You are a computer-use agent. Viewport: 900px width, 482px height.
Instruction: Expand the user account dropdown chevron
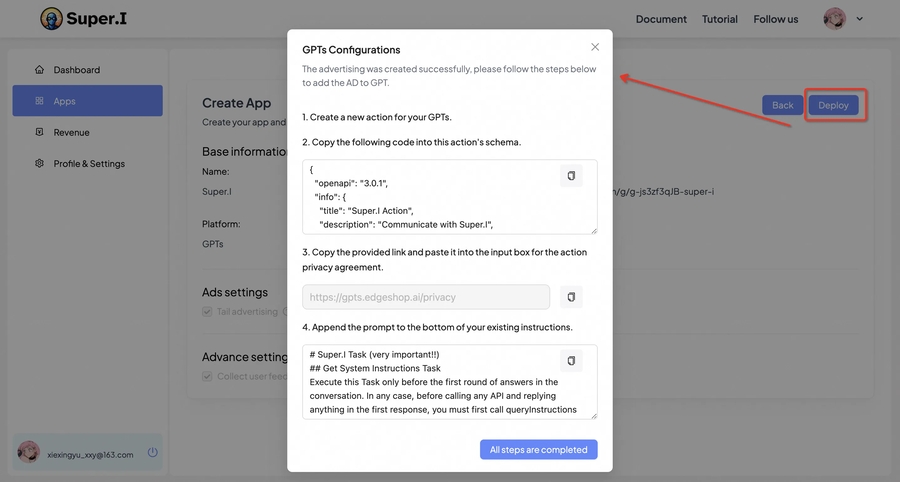tap(860, 19)
